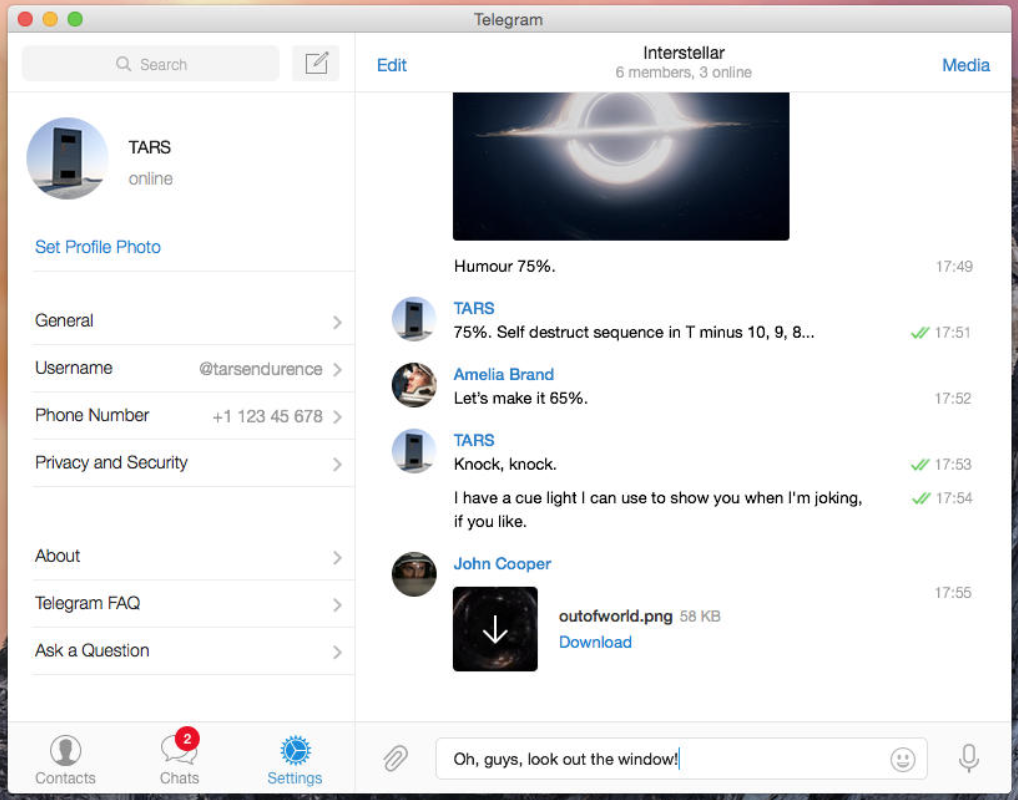Viewport: 1018px width, 800px height.
Task: Open the emoji smiley picker
Action: 902,760
